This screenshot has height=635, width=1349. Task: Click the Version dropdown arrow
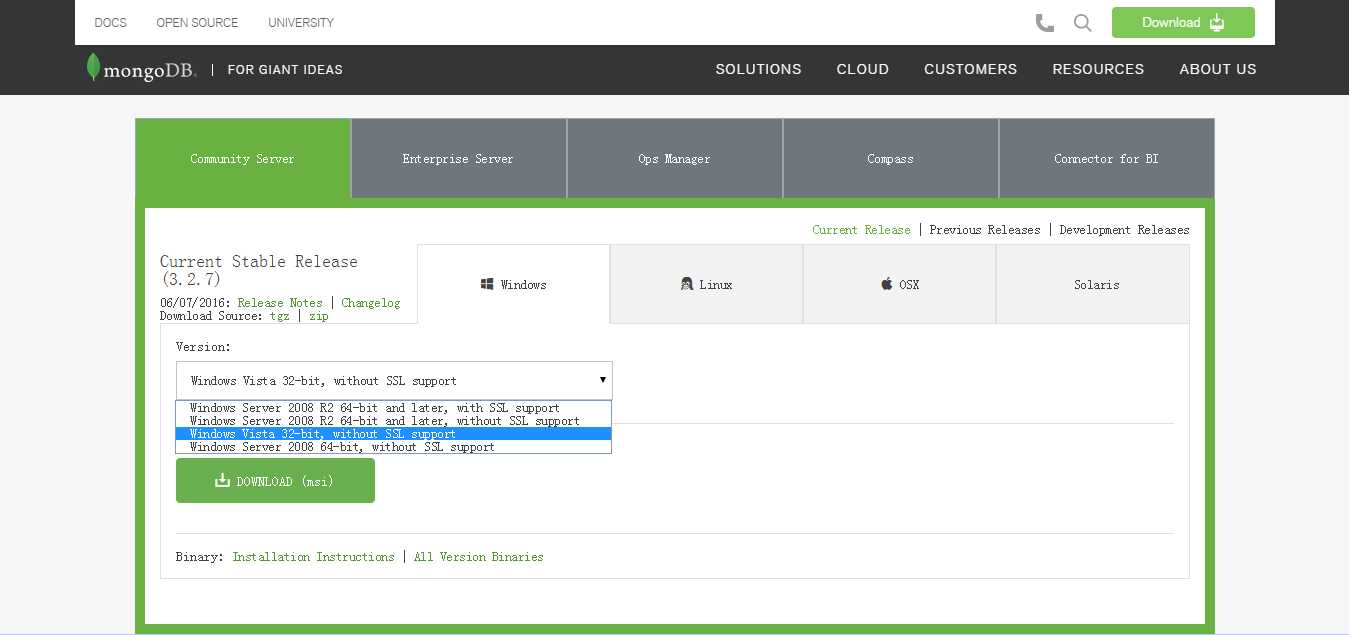(602, 380)
